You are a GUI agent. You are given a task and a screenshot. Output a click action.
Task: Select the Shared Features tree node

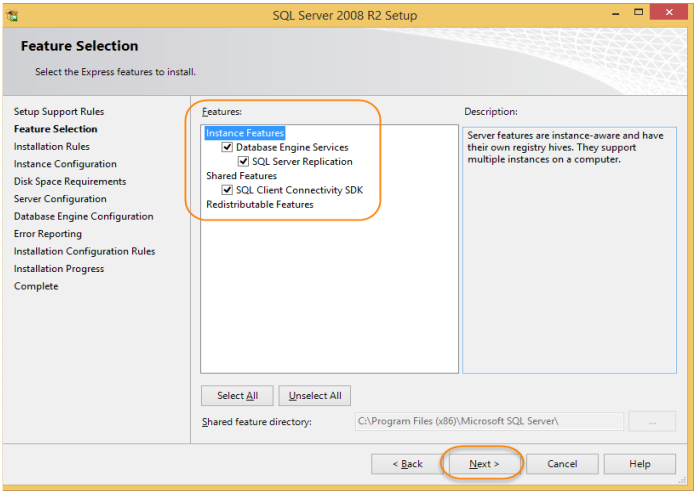pos(241,176)
